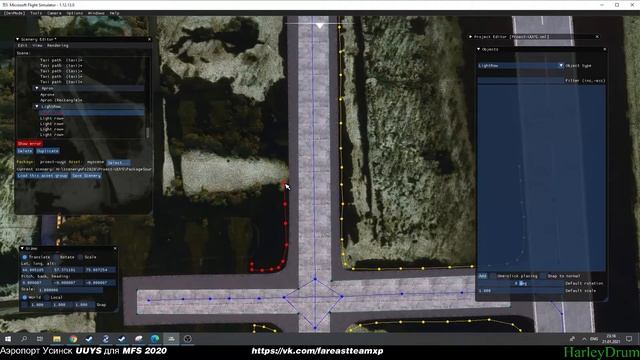
Task: Open Task View in taskbar
Action: click(40, 339)
